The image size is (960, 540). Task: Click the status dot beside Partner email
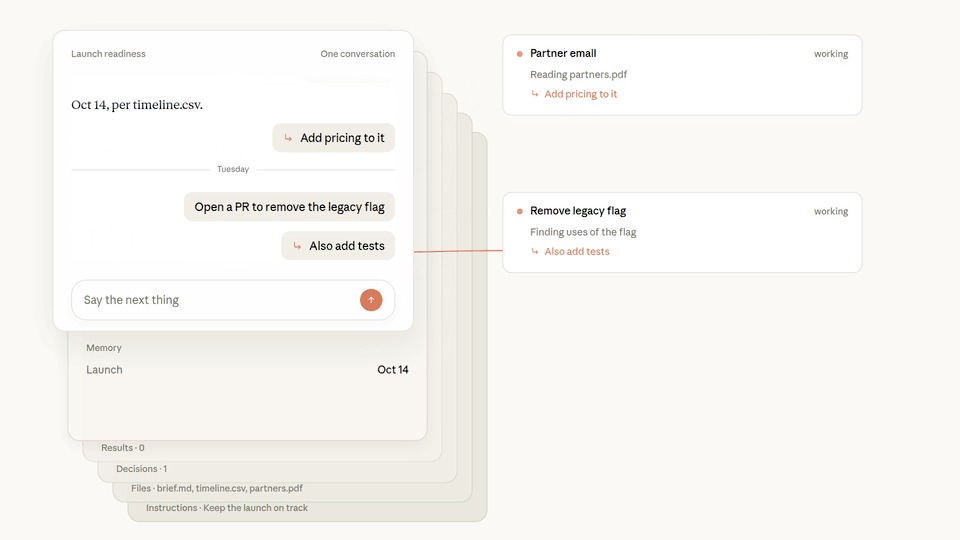tap(519, 54)
